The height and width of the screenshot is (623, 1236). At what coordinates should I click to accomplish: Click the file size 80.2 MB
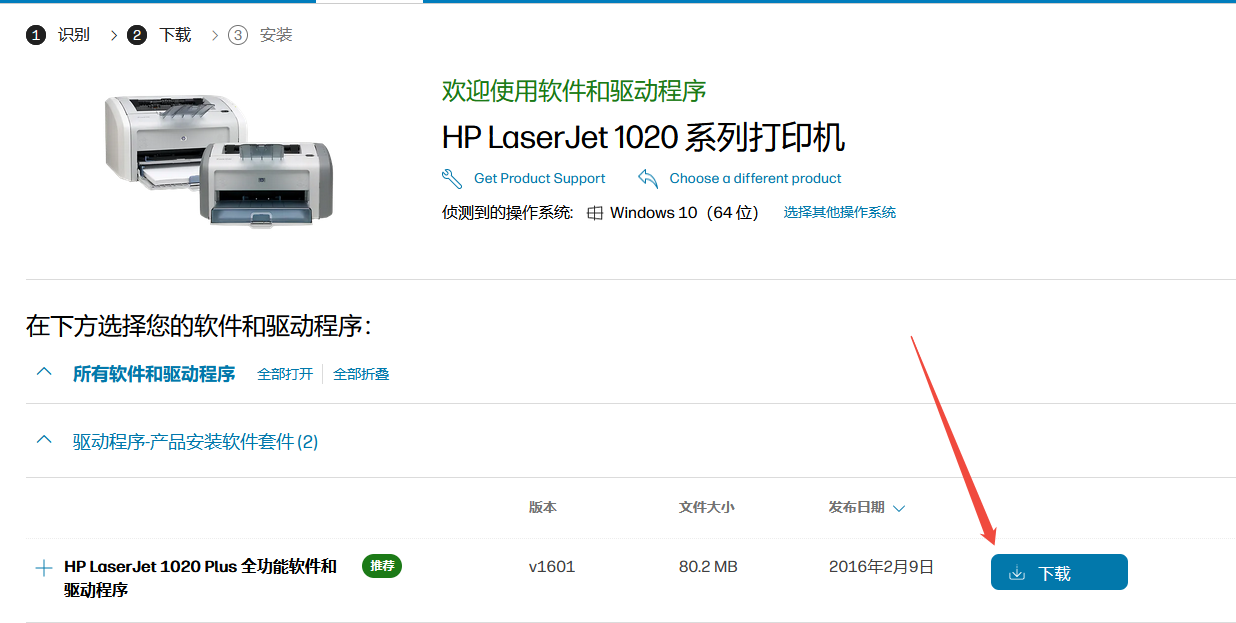(x=708, y=567)
